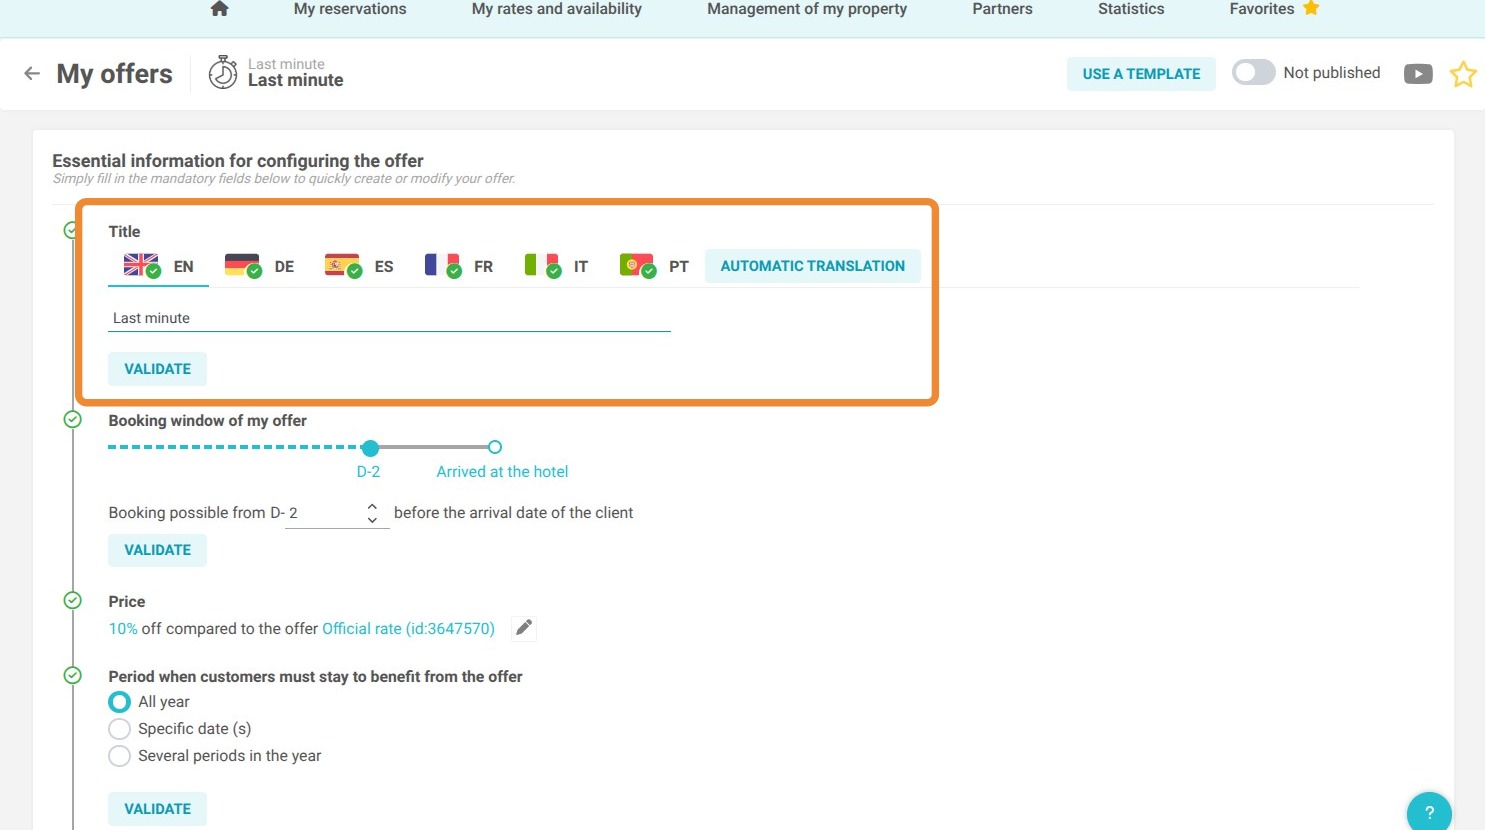Open My reservations menu
The width and height of the screenshot is (1485, 830).
350,9
